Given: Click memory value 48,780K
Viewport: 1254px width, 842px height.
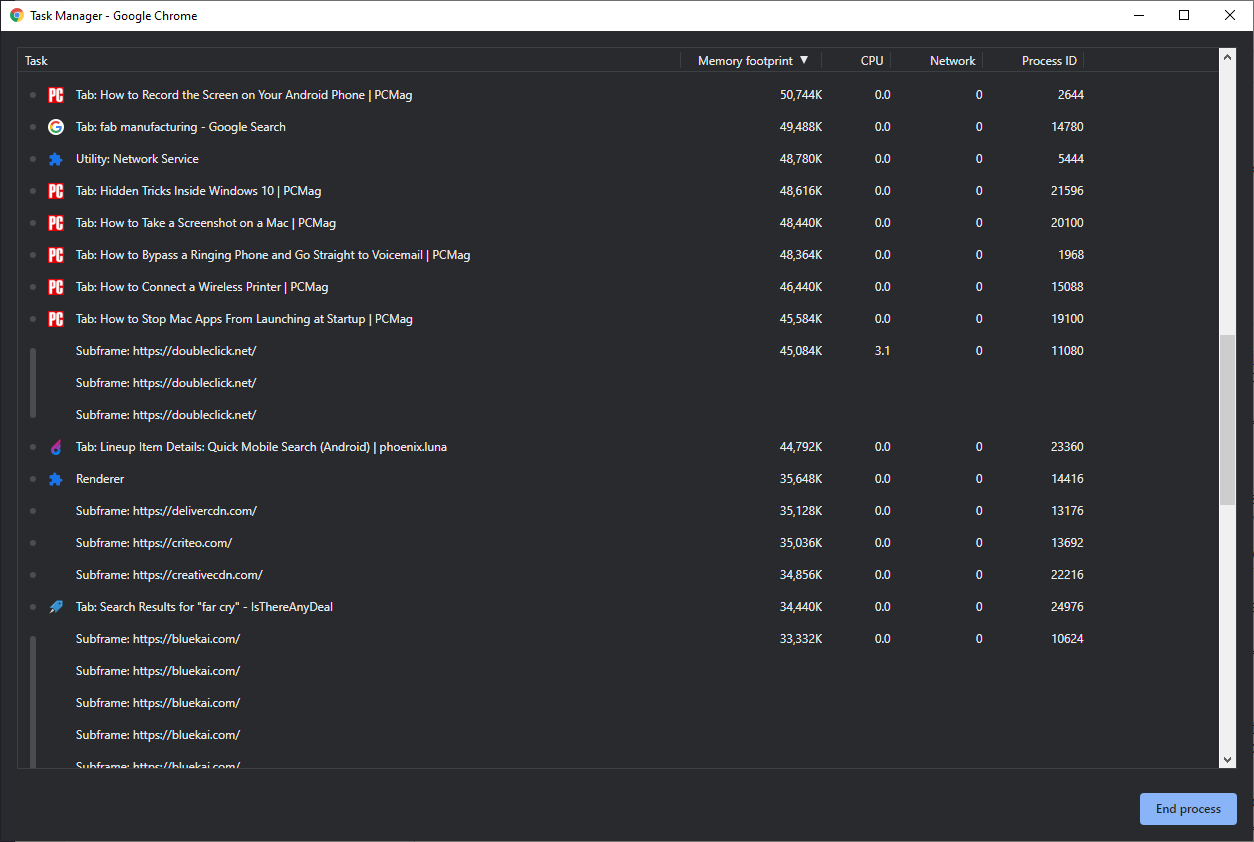Looking at the screenshot, I should point(801,159).
